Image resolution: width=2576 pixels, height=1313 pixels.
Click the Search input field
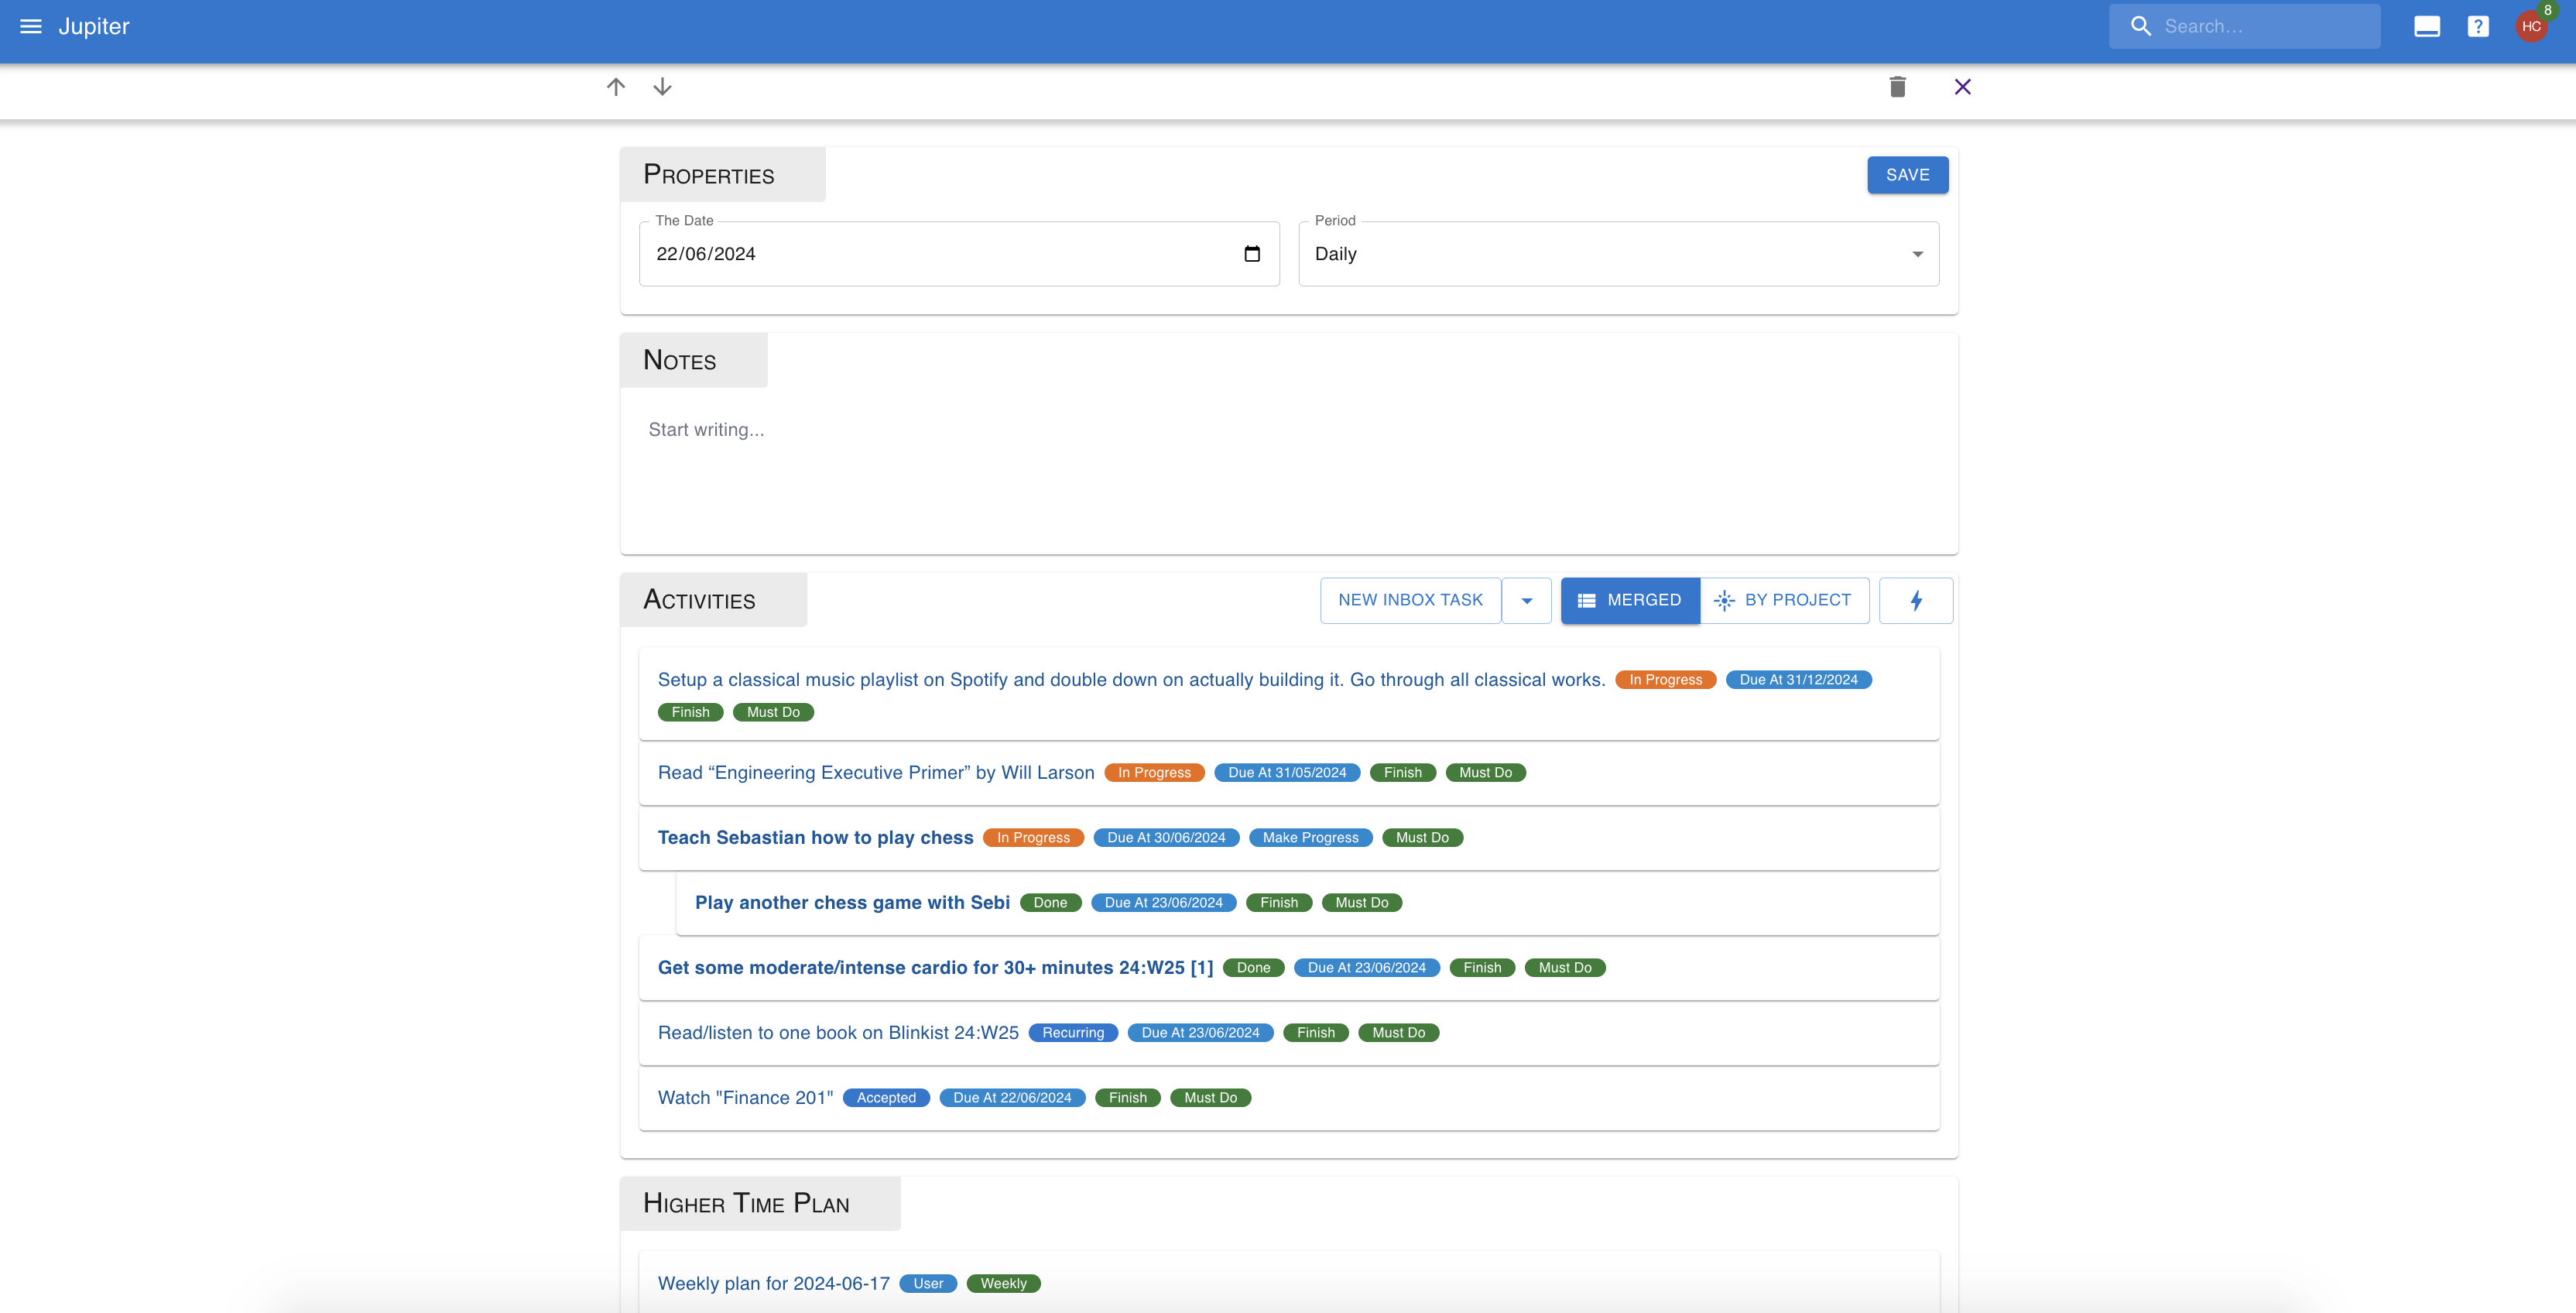(2265, 27)
